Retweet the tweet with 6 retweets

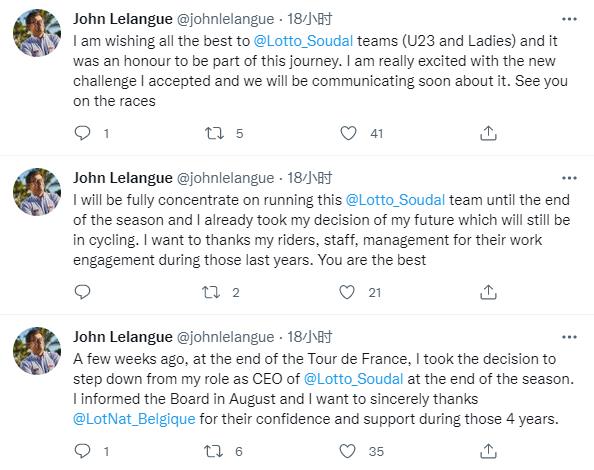pyautogui.click(x=213, y=451)
